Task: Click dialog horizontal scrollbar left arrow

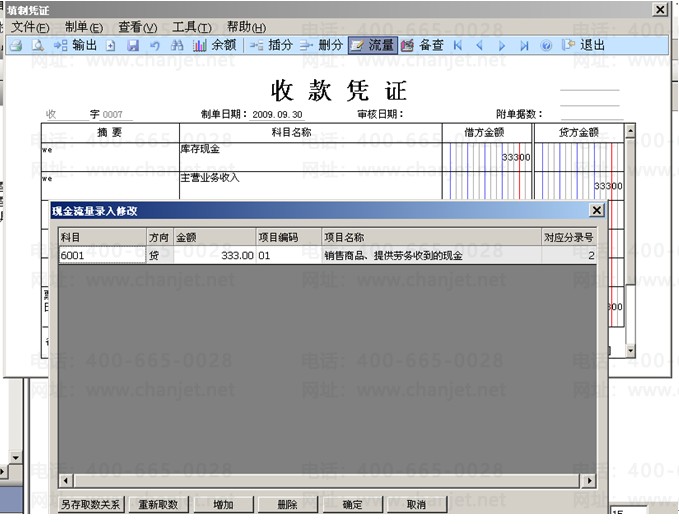Action: (66, 480)
